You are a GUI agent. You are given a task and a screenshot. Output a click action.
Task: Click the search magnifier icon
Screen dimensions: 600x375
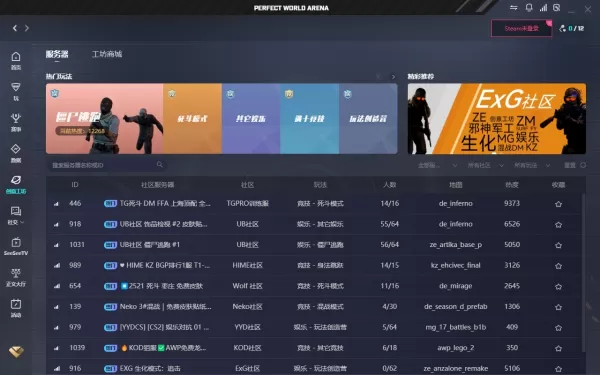tap(160, 165)
